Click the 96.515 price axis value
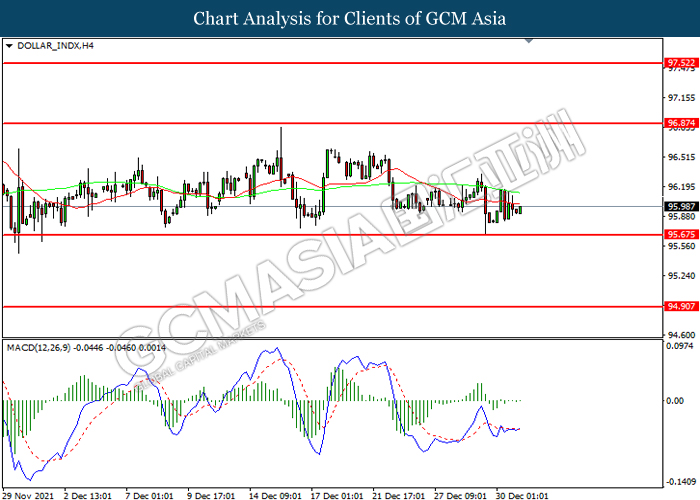This screenshot has height=500, width=700. [681, 157]
